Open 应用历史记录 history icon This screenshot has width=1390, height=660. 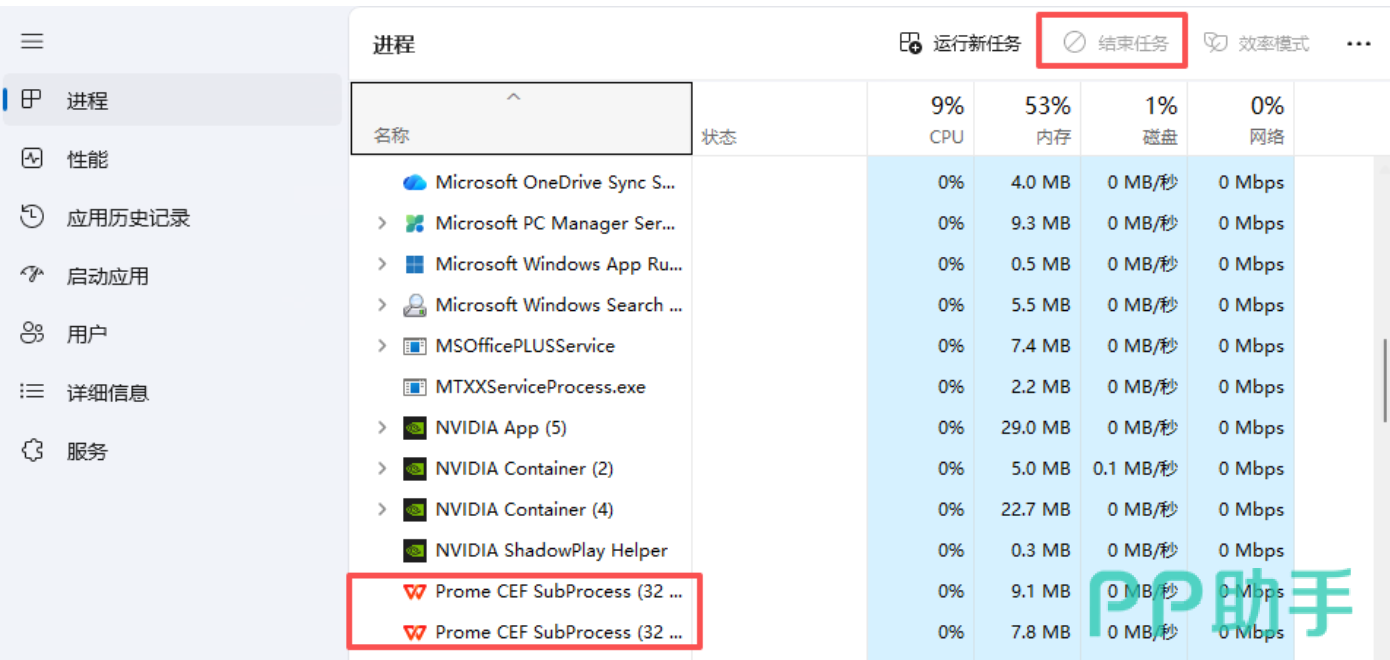[x=32, y=217]
